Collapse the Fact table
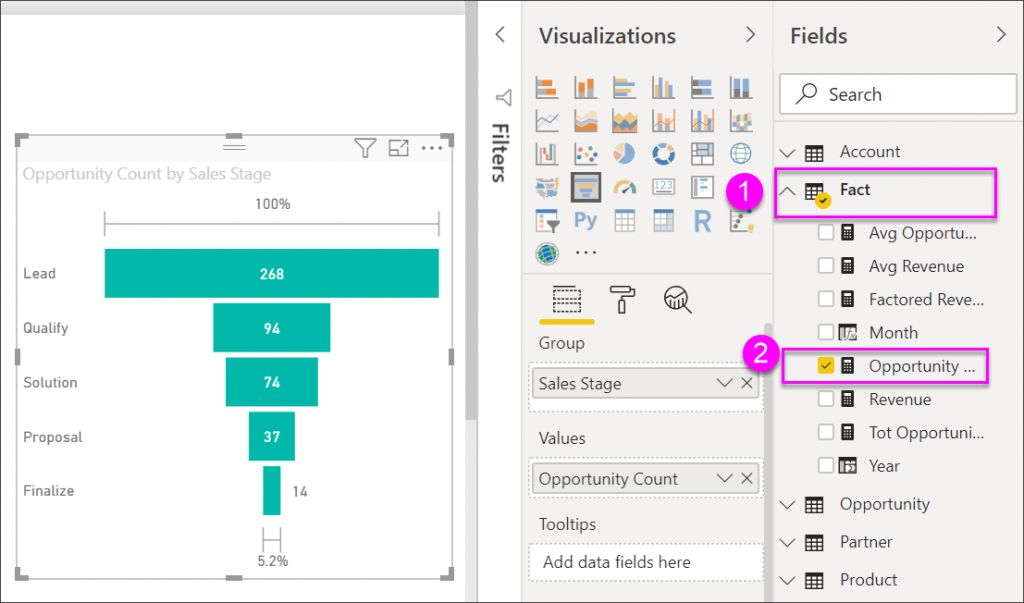The height and width of the screenshot is (603, 1024). tap(788, 191)
